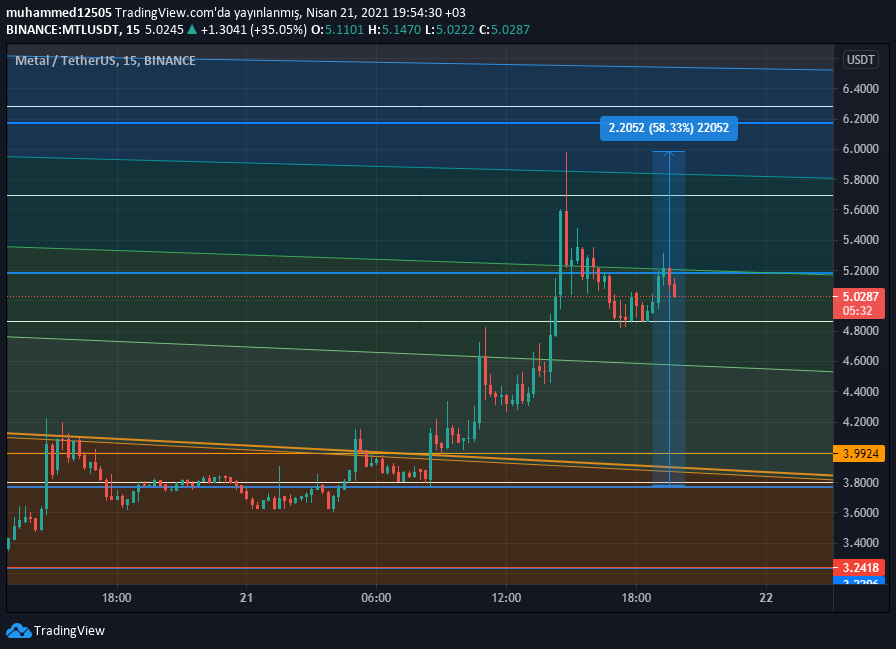Click the high value H:5.1470

[x=394, y=29]
